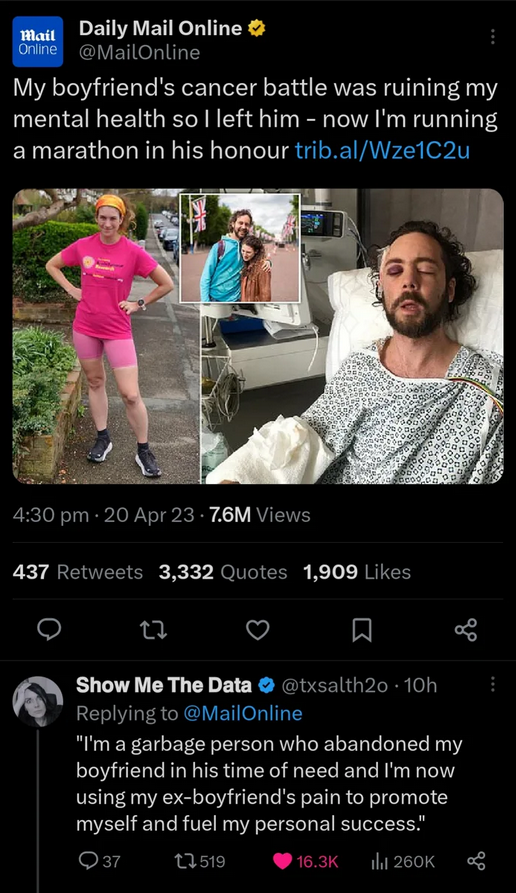516x893 pixels.
Task: Click the reply icon showing 37 comments
Action: [x=99, y=861]
